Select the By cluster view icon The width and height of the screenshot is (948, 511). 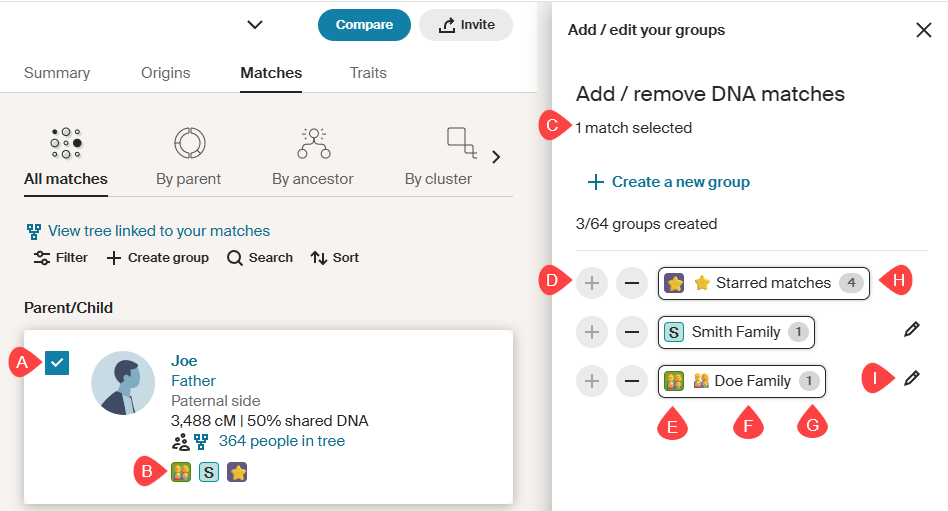tap(461, 144)
